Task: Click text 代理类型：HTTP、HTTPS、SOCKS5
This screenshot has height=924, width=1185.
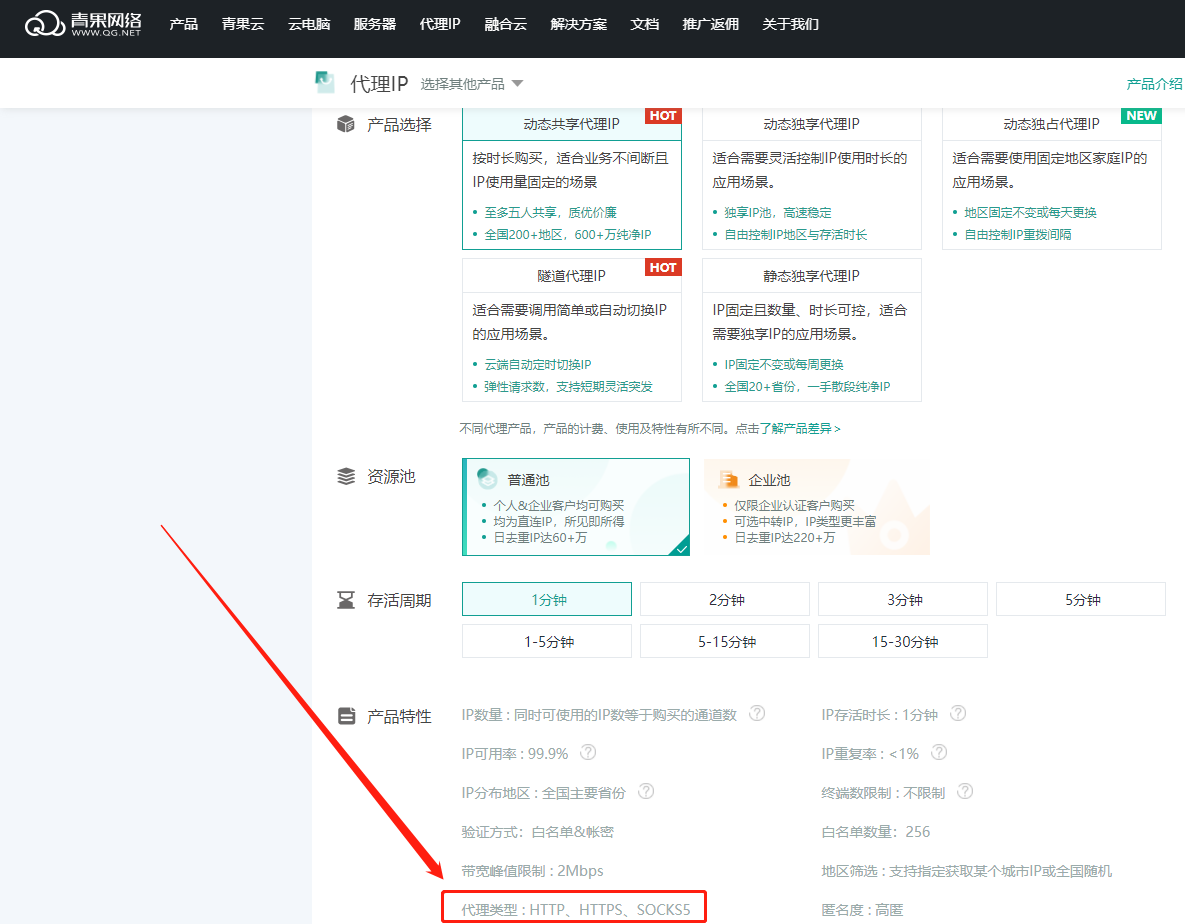Action: (x=576, y=910)
